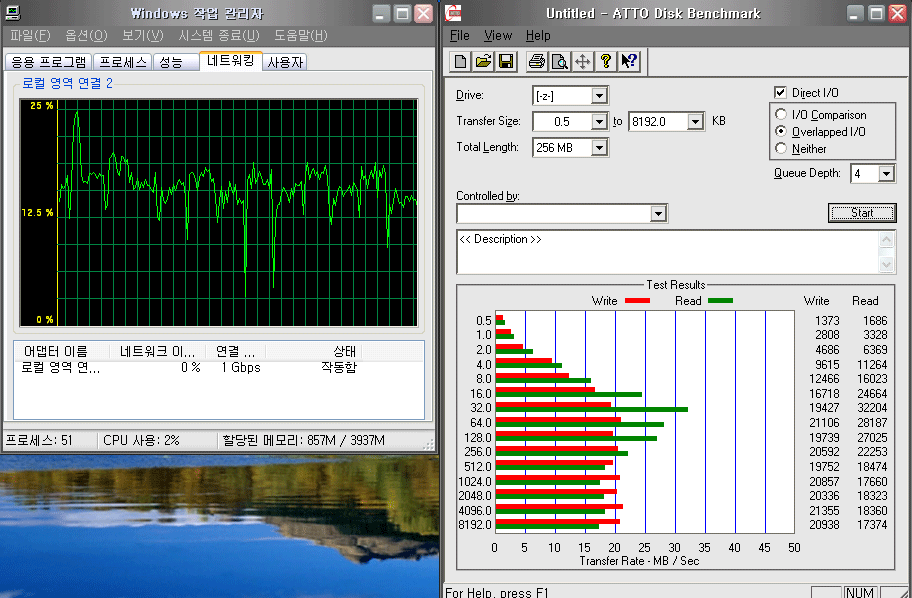Expand the Transfer Size minimum 0.5 dropdown

[x=599, y=122]
